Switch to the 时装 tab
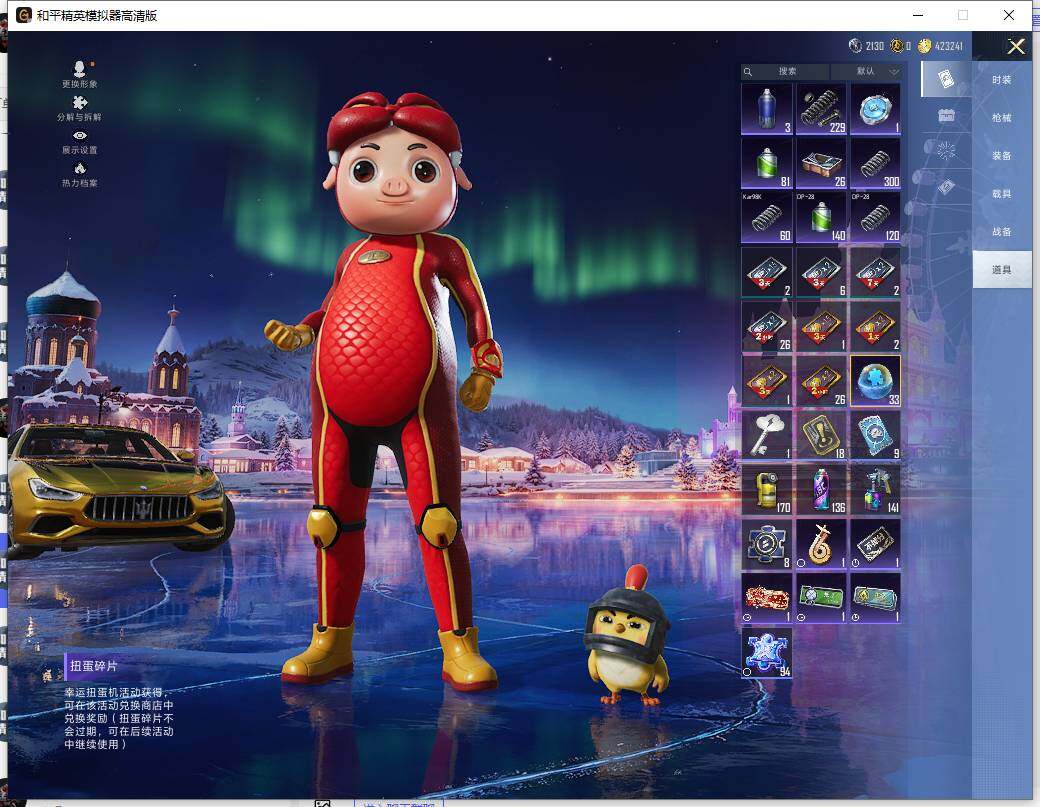 coord(1002,80)
